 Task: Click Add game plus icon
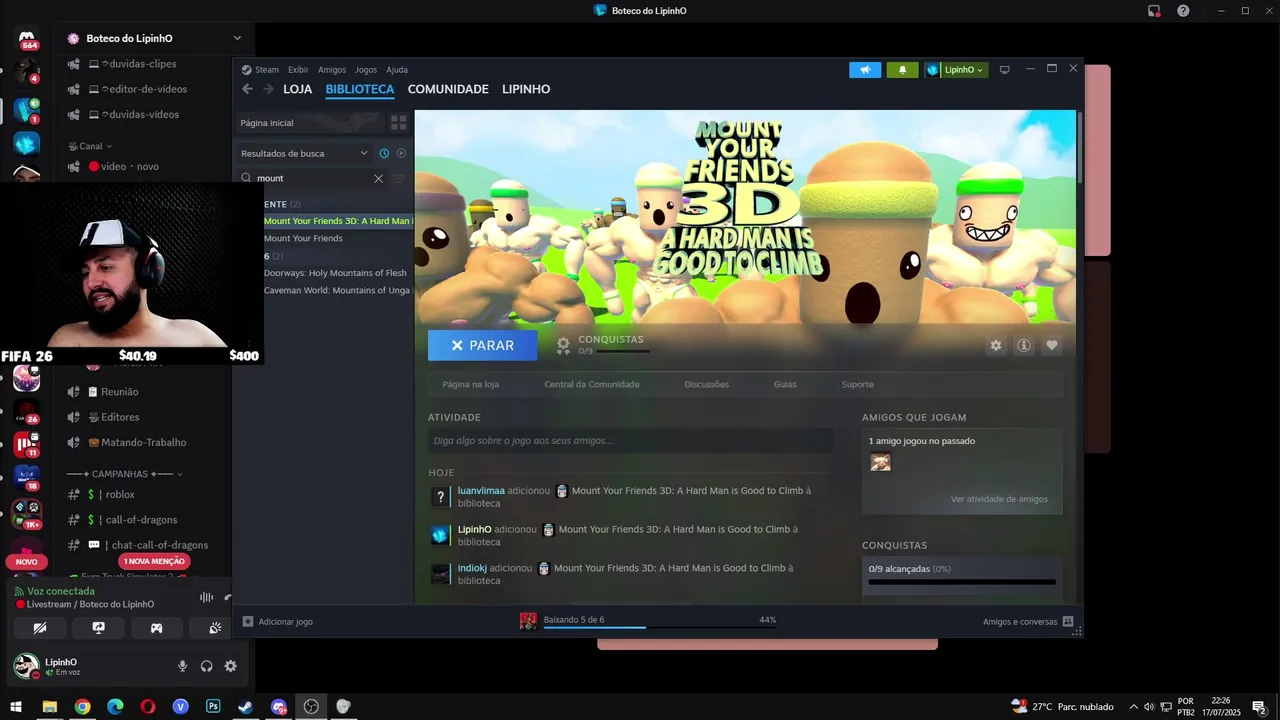(248, 621)
